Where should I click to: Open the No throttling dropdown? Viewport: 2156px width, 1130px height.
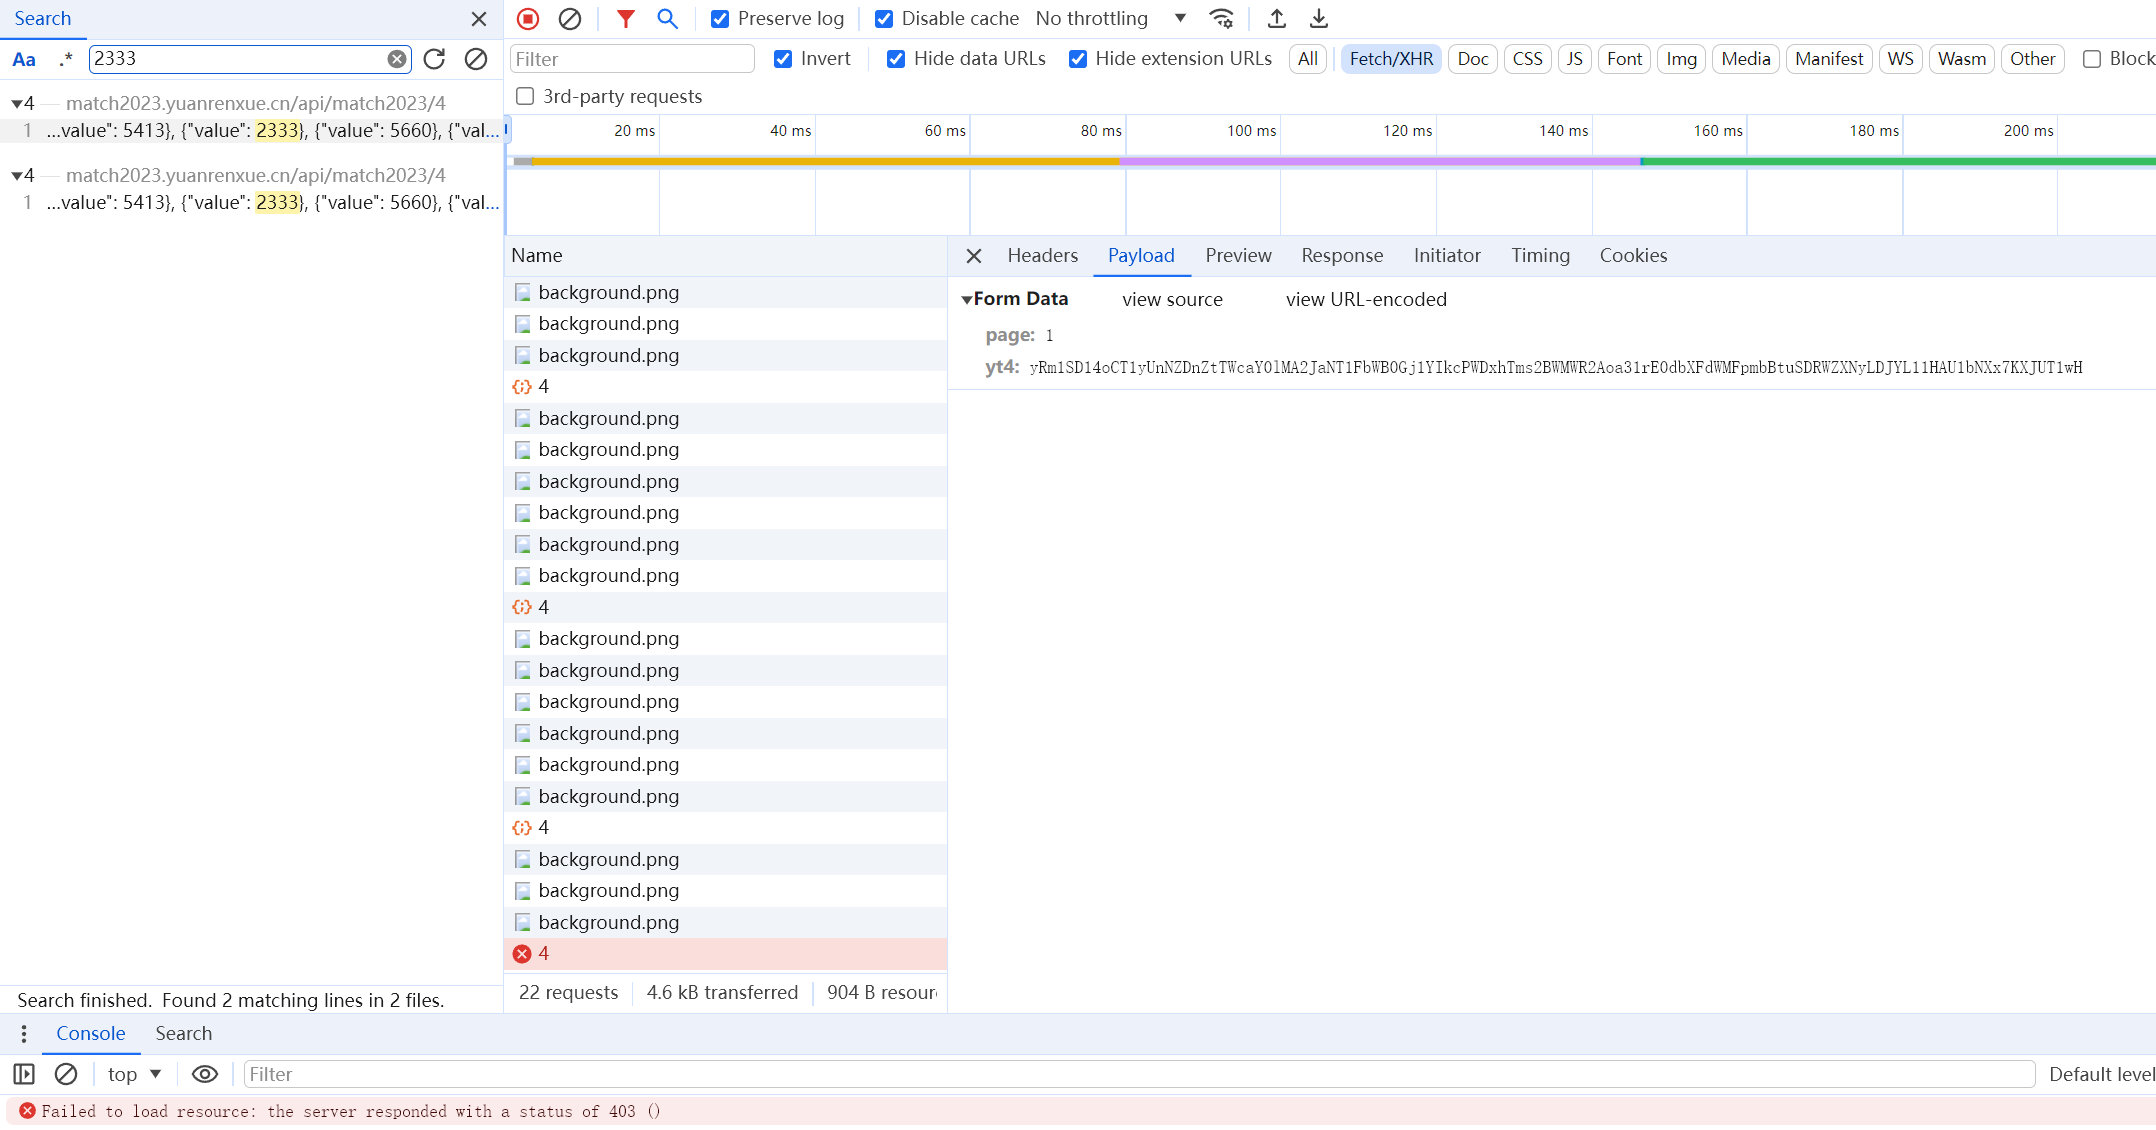pyautogui.click(x=1111, y=19)
